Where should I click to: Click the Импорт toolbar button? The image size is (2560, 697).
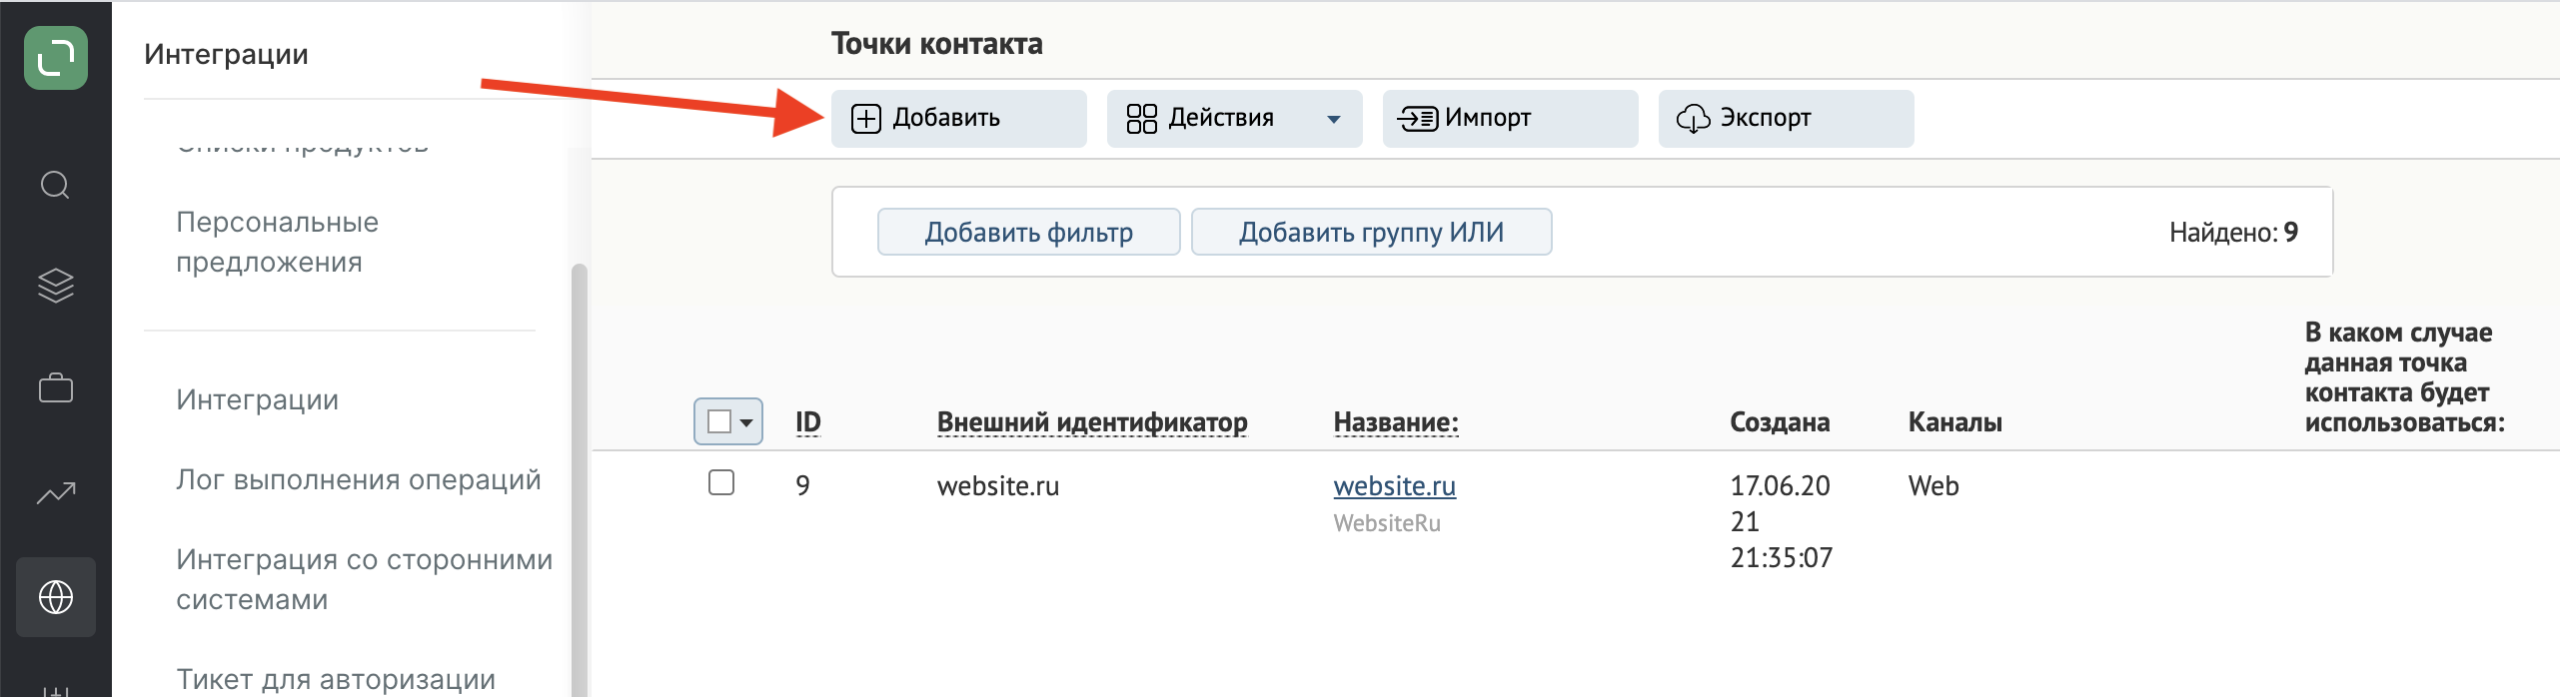click(1509, 118)
